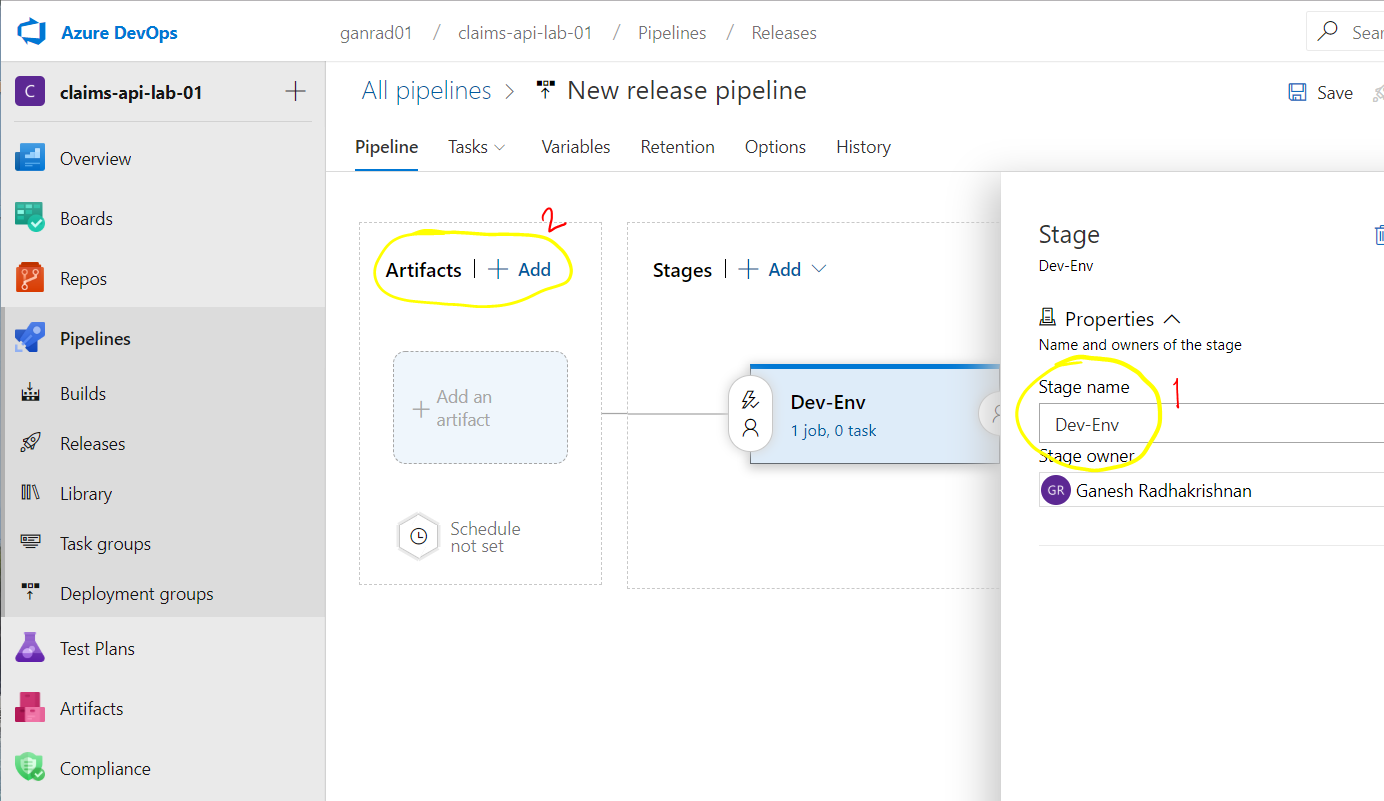This screenshot has height=801, width=1384.
Task: Open post-deployment conditions on Dev-Env stage
Action: pyautogui.click(x=992, y=414)
